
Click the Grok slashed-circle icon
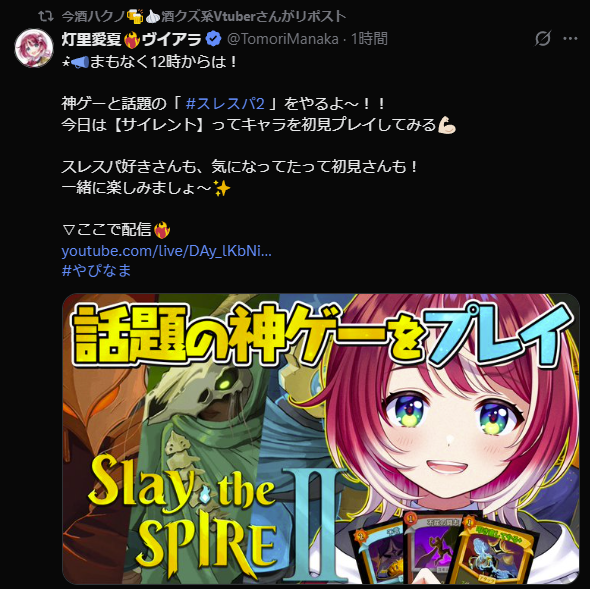click(x=543, y=38)
